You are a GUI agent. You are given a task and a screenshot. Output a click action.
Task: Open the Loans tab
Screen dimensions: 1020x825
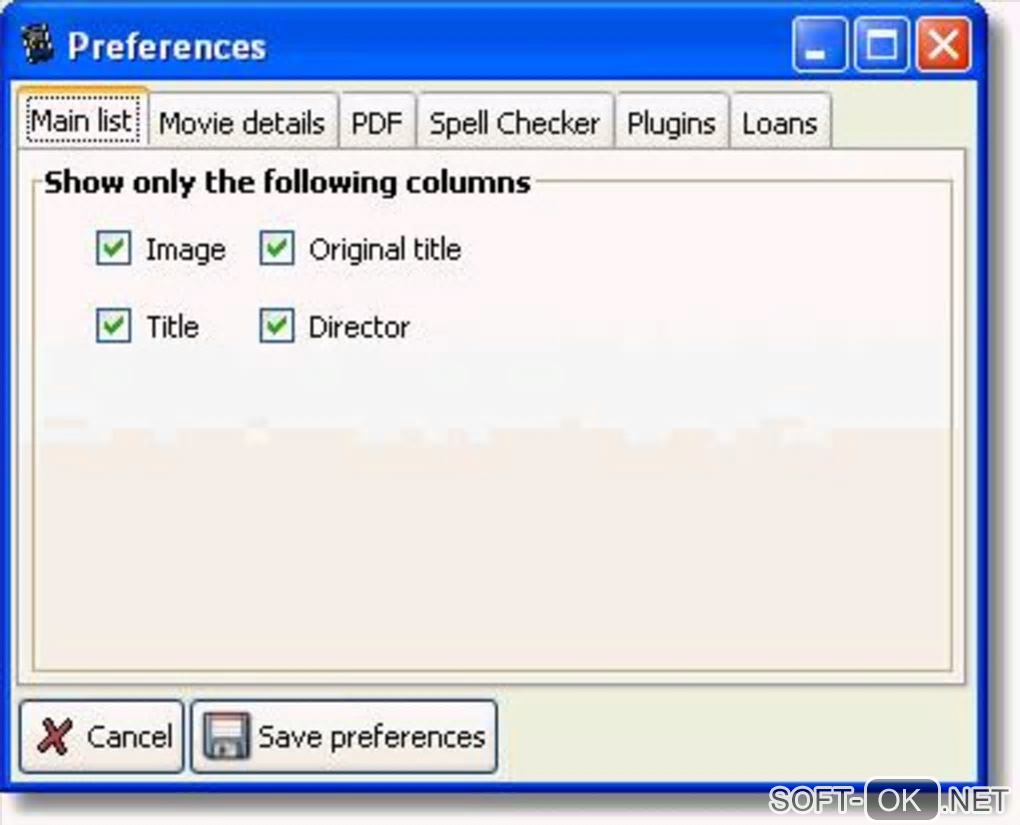coord(779,123)
